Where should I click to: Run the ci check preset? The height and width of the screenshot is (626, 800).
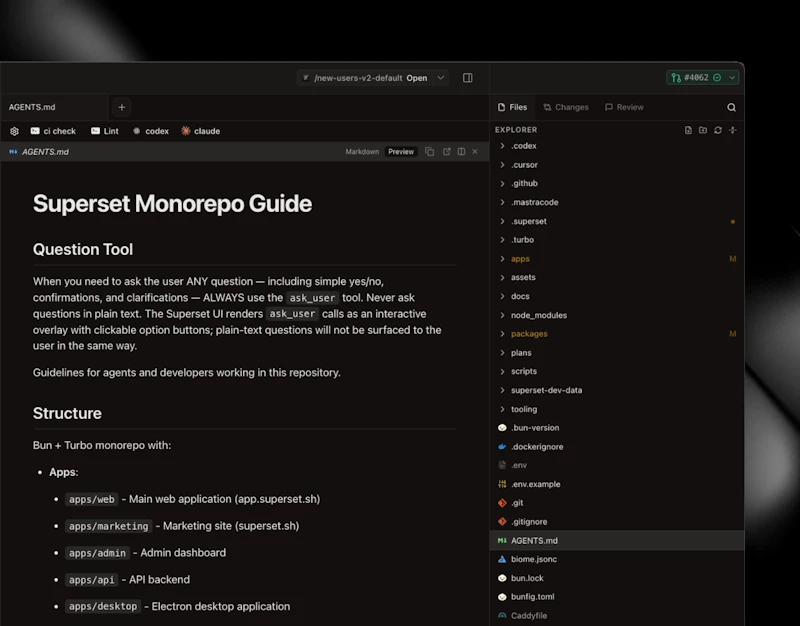click(x=53, y=131)
